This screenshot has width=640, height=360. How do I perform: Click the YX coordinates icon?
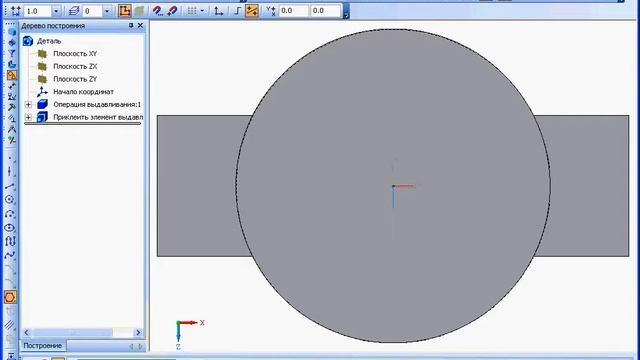coord(270,11)
